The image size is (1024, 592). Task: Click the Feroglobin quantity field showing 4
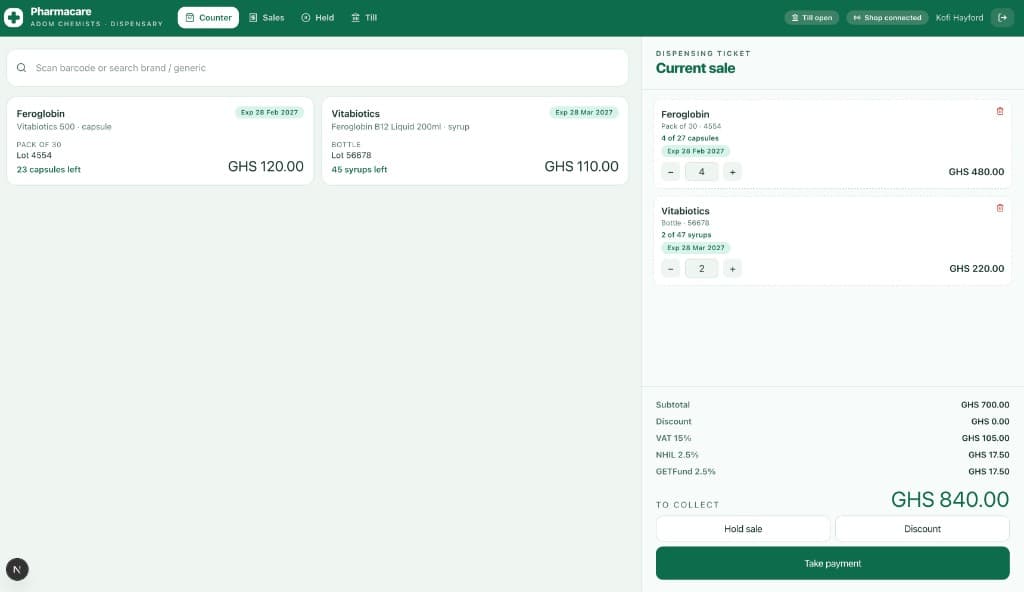pyautogui.click(x=701, y=172)
